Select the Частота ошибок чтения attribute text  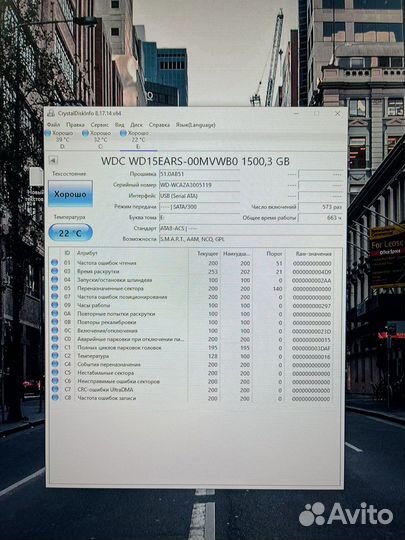tap(107, 263)
